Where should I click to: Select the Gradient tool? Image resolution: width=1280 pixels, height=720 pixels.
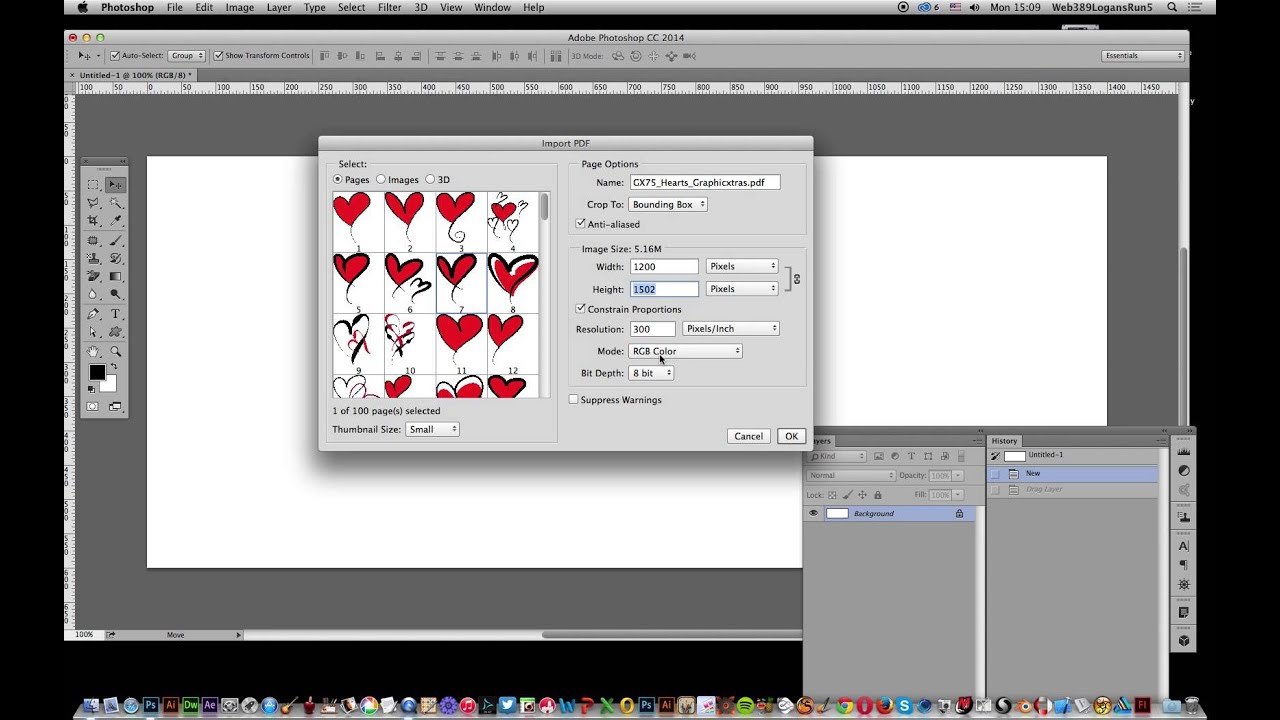point(116,276)
